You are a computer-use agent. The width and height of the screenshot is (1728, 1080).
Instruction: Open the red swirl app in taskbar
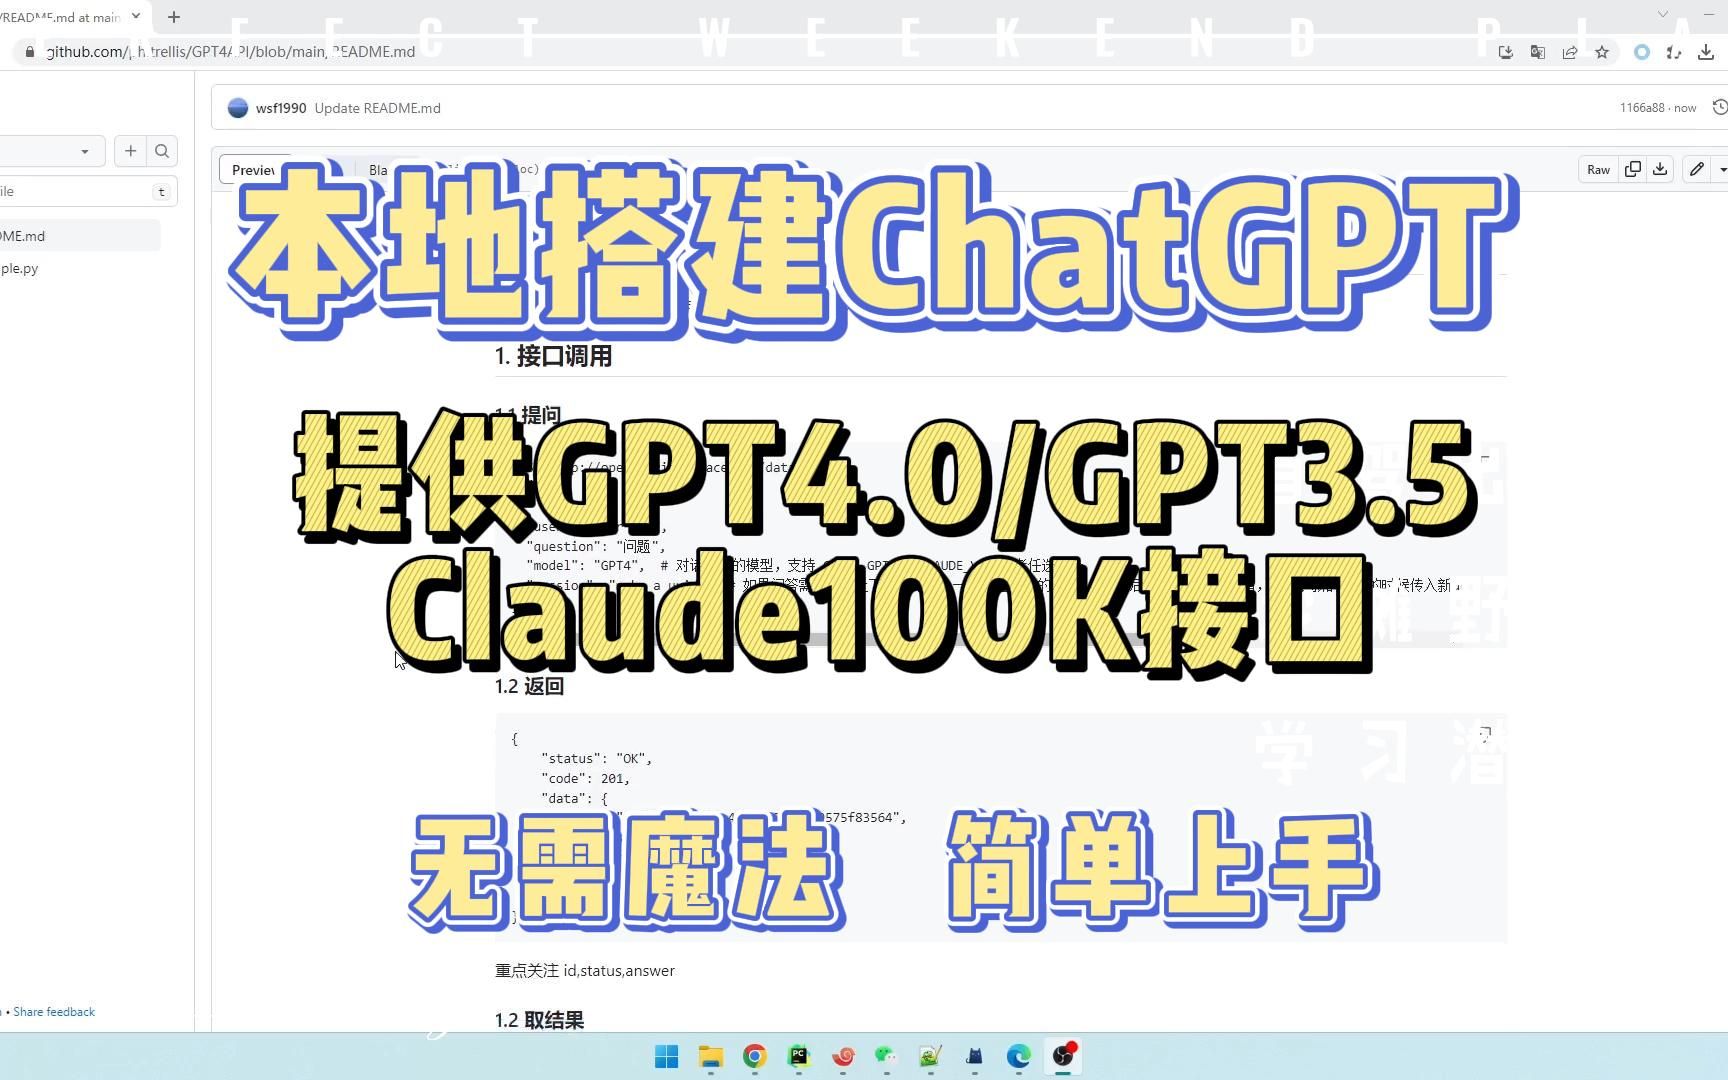coord(843,1056)
